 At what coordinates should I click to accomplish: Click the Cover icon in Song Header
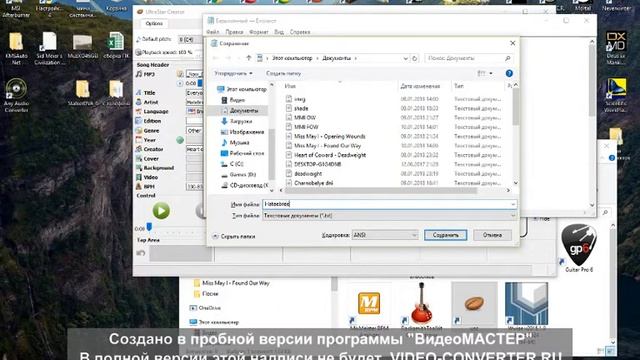139,159
